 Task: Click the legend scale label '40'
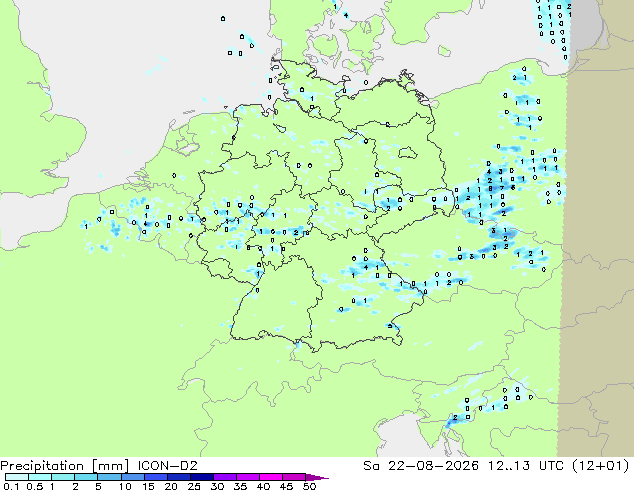263,486
